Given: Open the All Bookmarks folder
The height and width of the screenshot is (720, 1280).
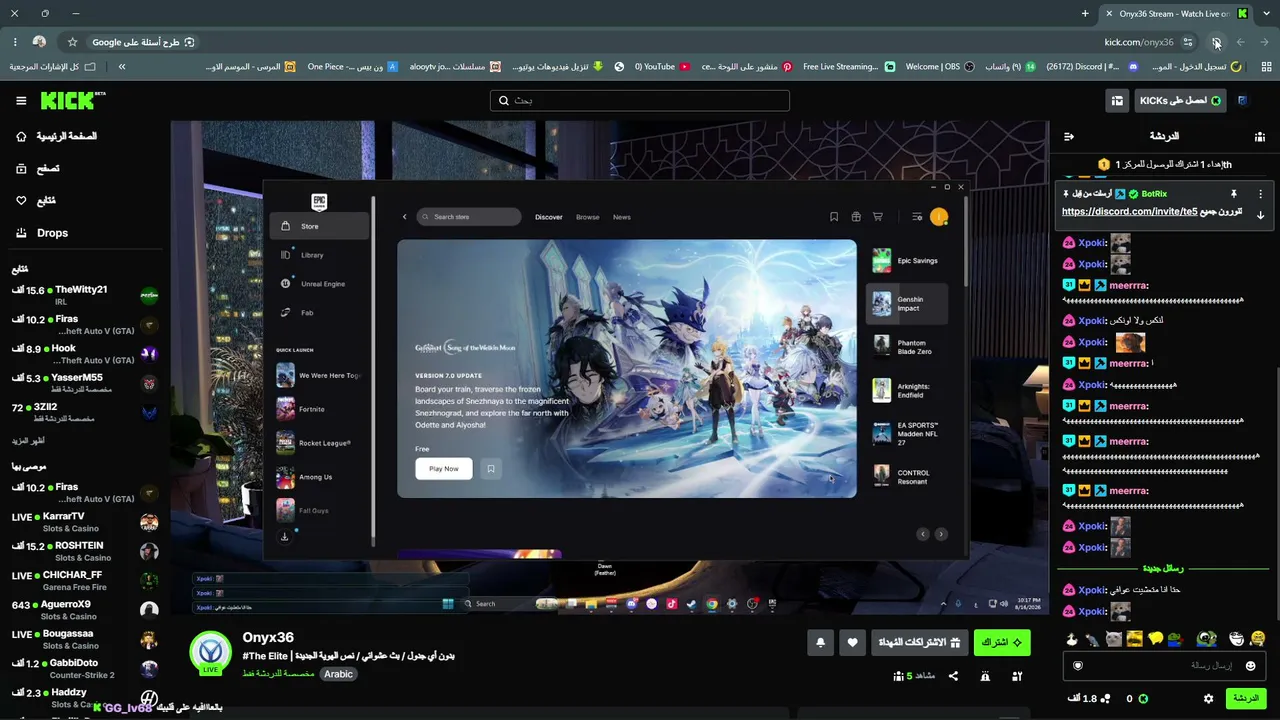Looking at the screenshot, I should pos(52,67).
